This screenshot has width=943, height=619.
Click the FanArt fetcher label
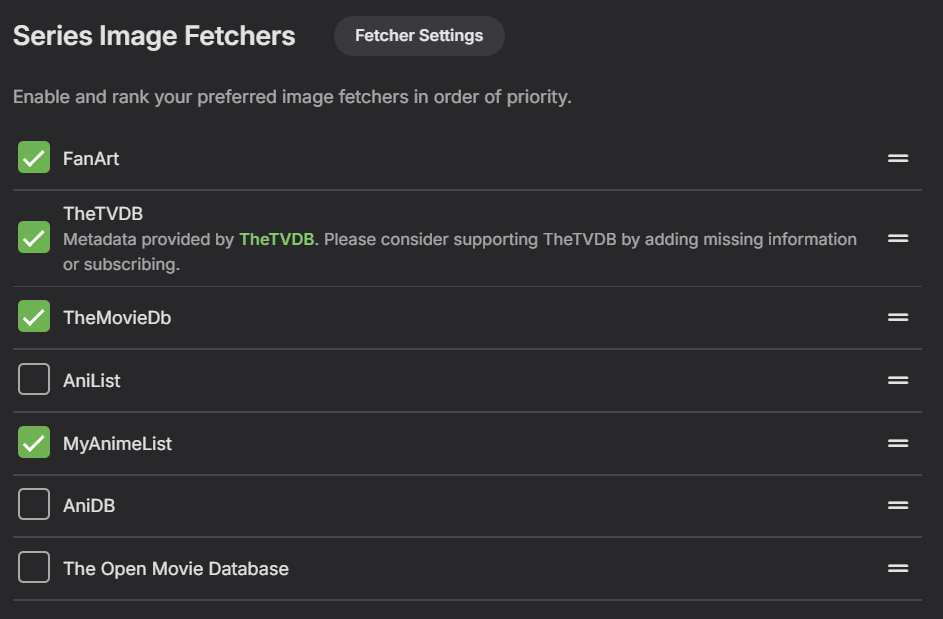[x=91, y=159]
